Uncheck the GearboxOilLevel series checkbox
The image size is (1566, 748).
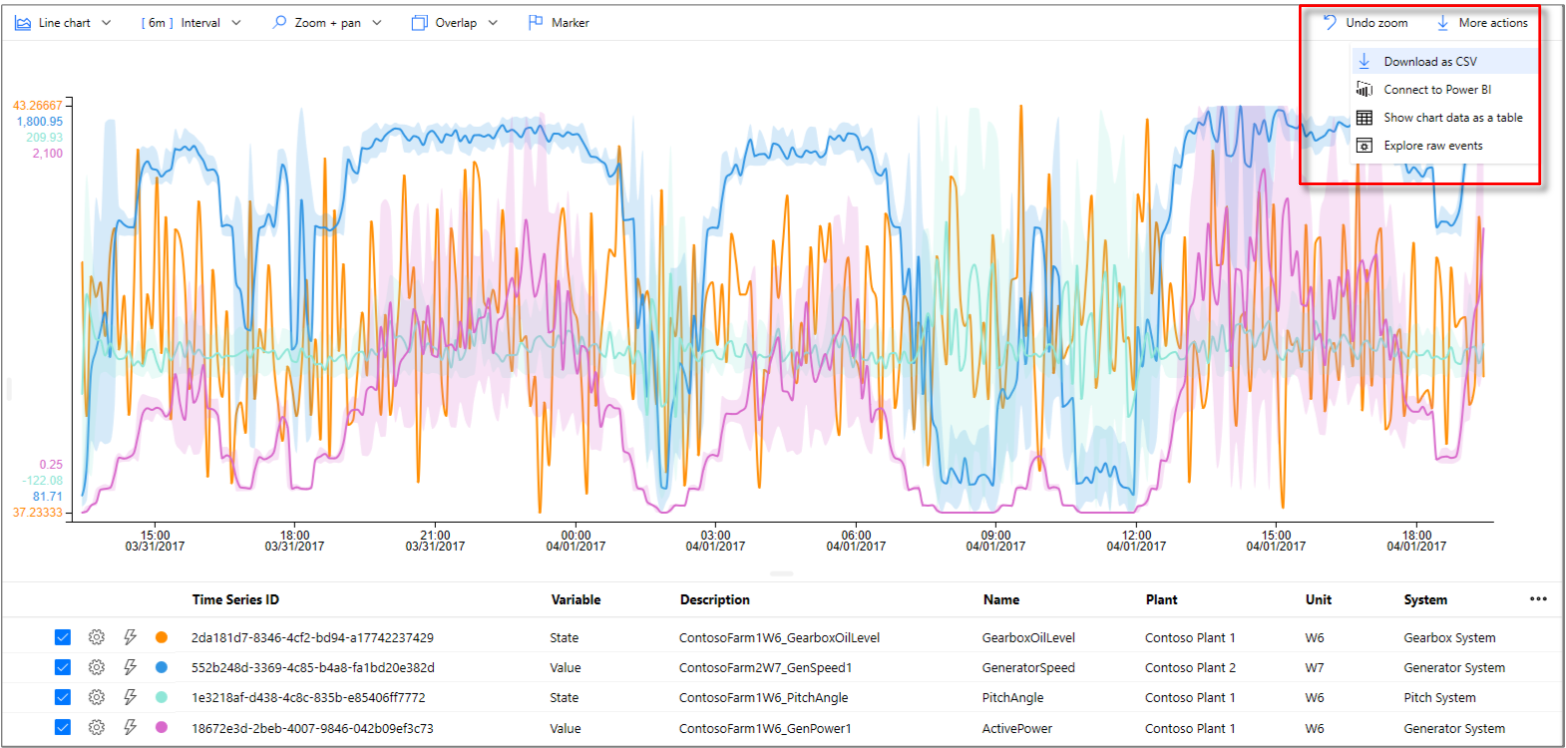[62, 637]
